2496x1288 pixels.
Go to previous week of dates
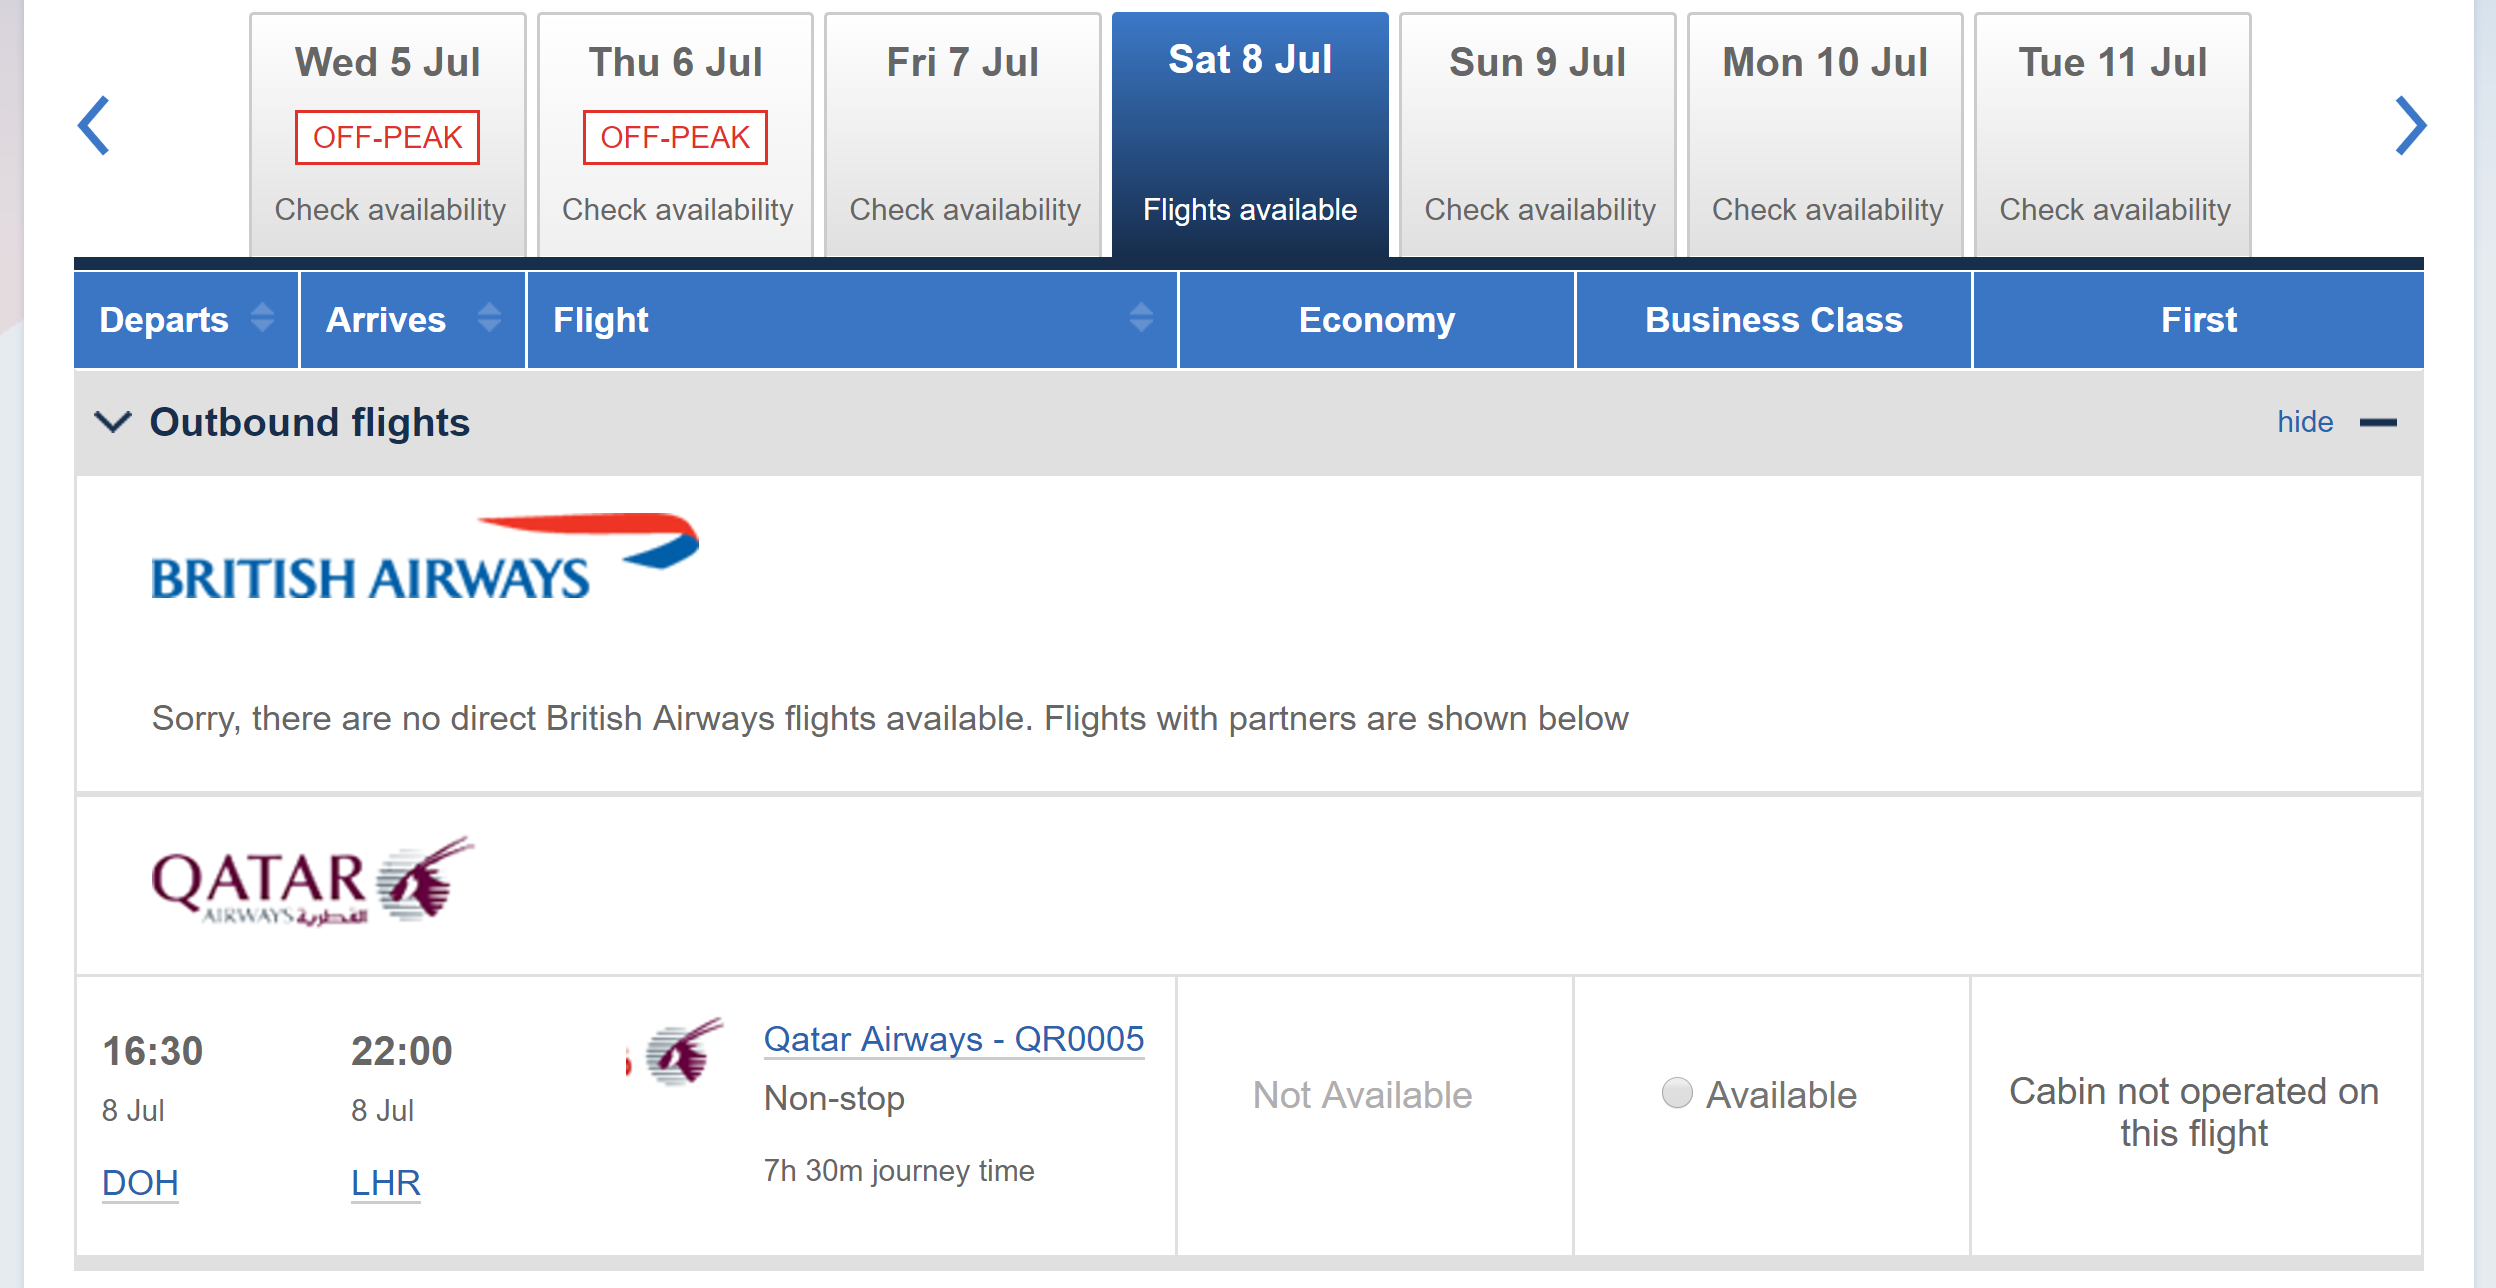point(94,126)
